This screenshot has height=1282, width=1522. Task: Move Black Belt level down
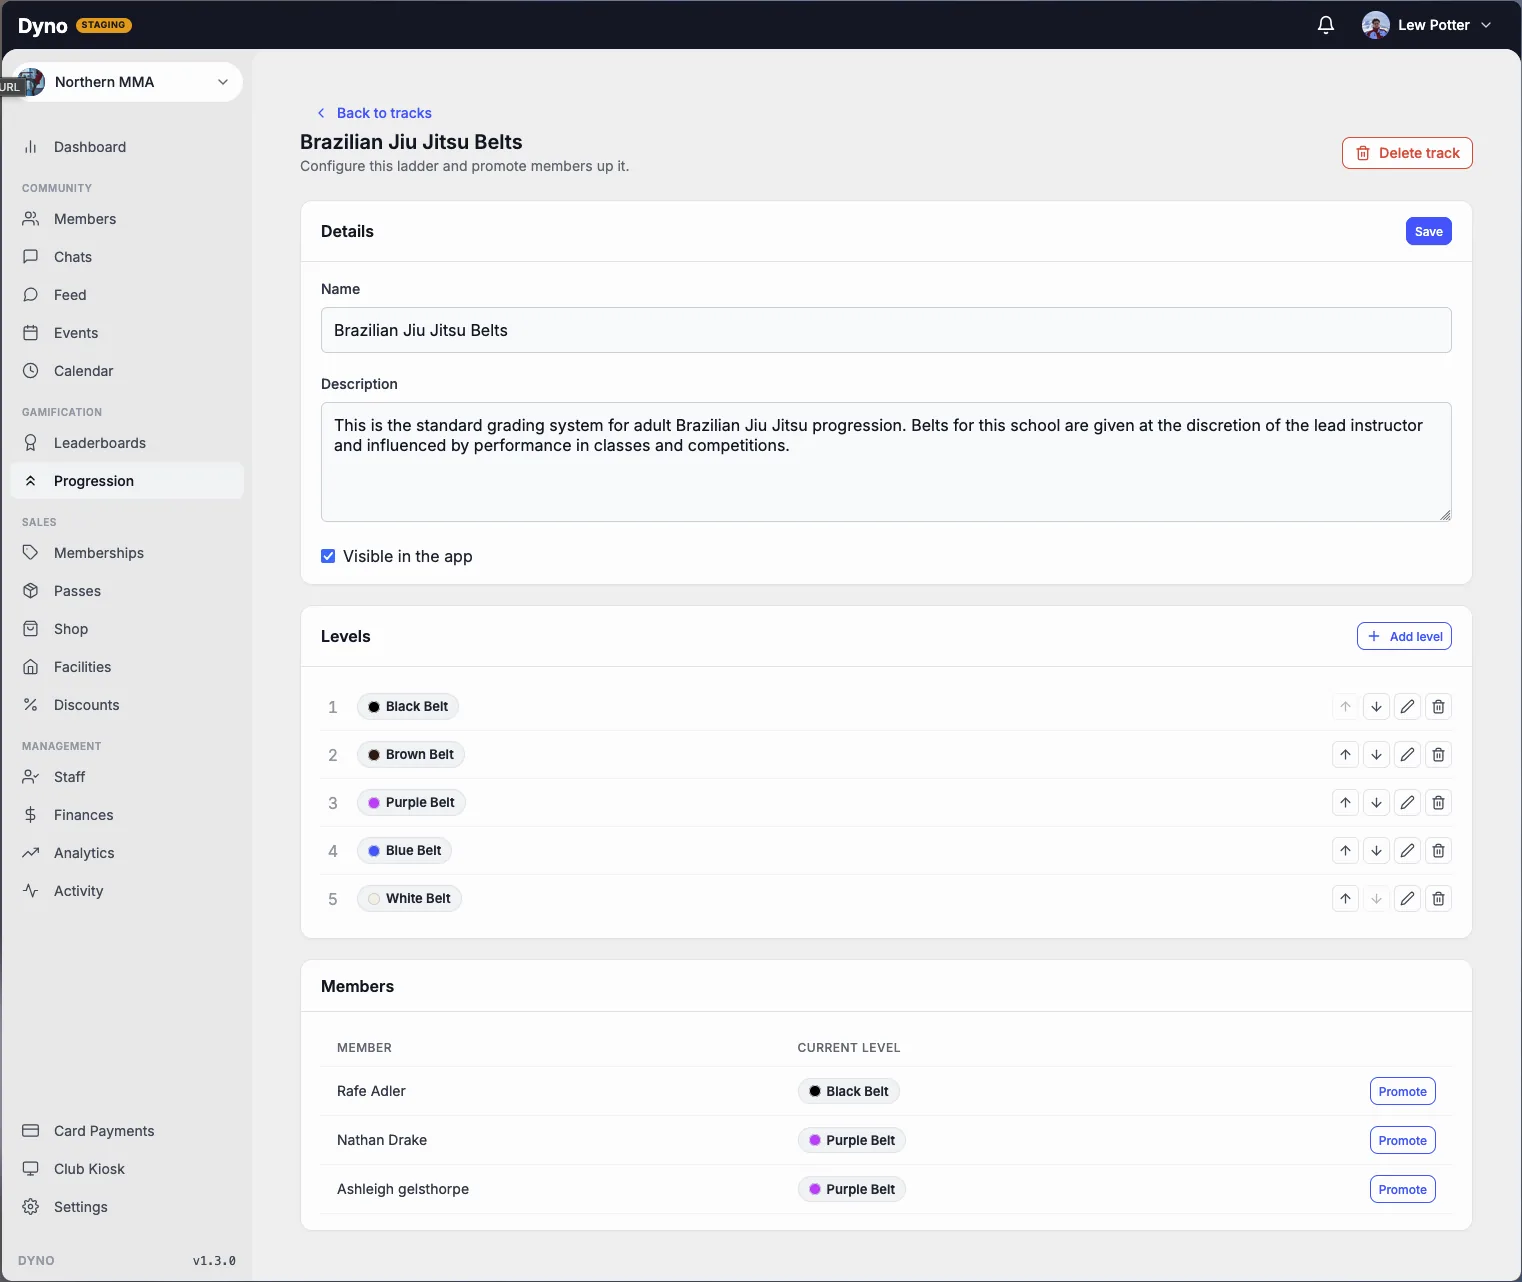pyautogui.click(x=1377, y=707)
